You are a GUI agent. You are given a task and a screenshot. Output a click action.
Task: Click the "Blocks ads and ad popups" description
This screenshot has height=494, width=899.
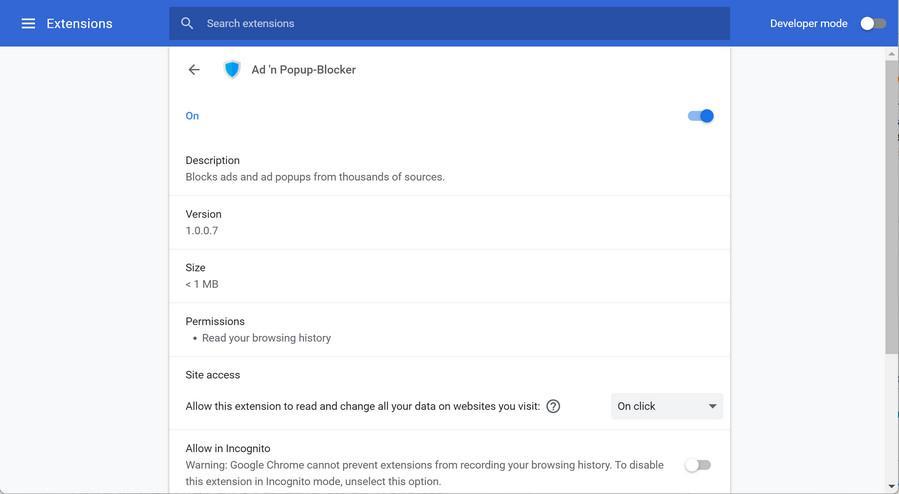click(315, 177)
